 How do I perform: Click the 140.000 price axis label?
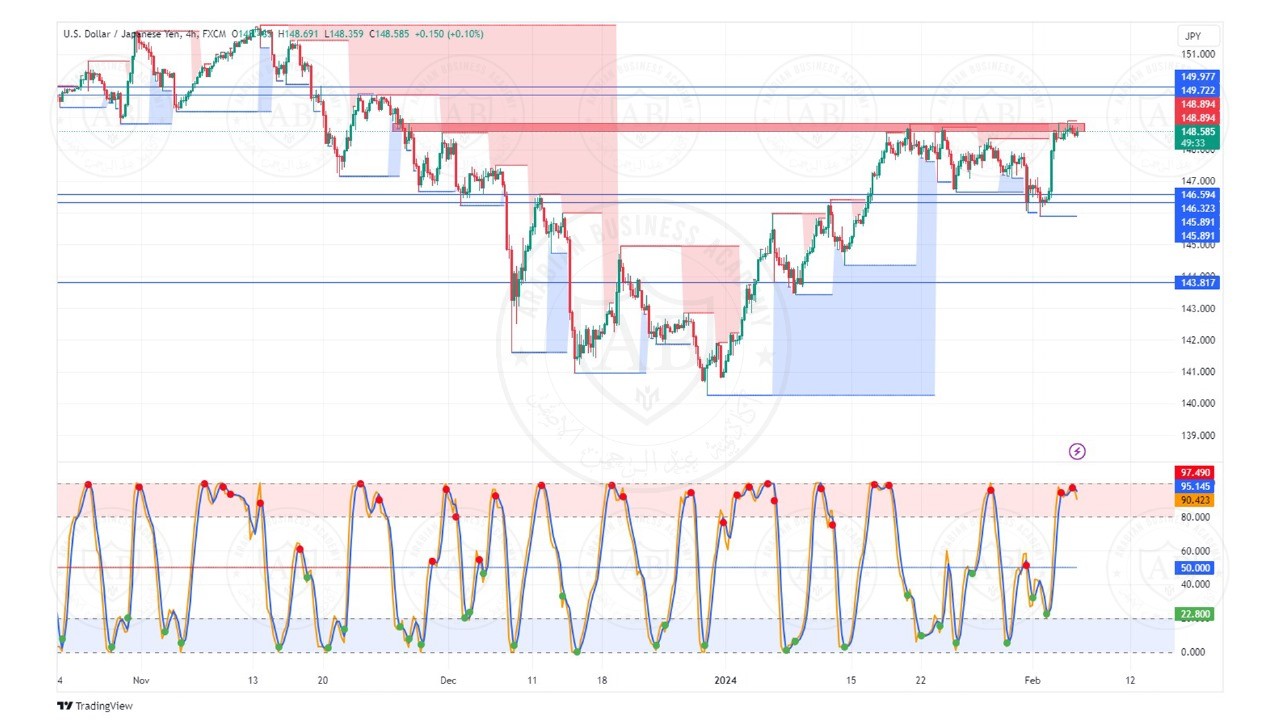tap(1198, 404)
